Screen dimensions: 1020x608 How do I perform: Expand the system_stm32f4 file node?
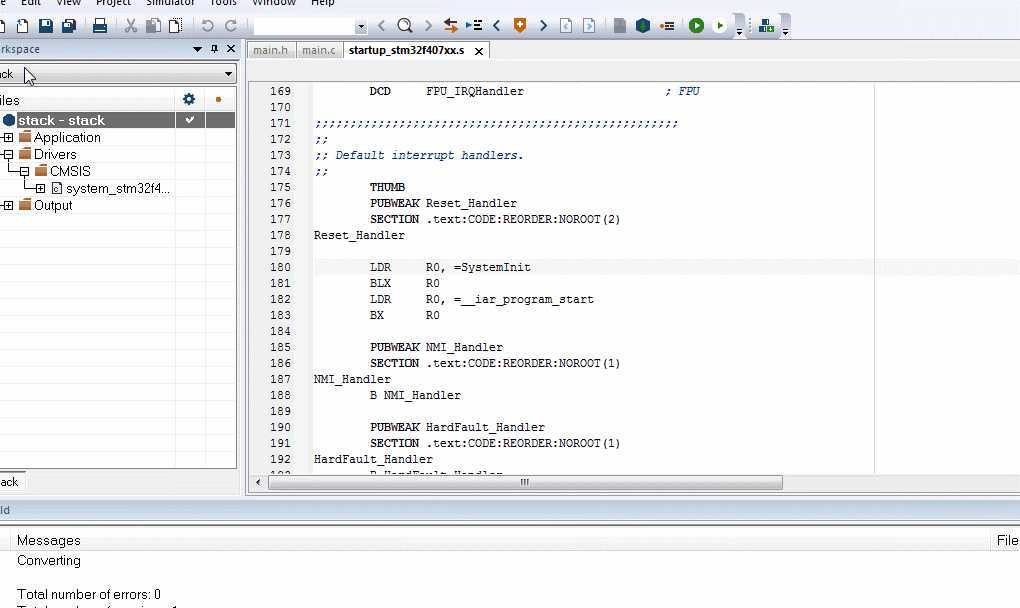click(40, 189)
